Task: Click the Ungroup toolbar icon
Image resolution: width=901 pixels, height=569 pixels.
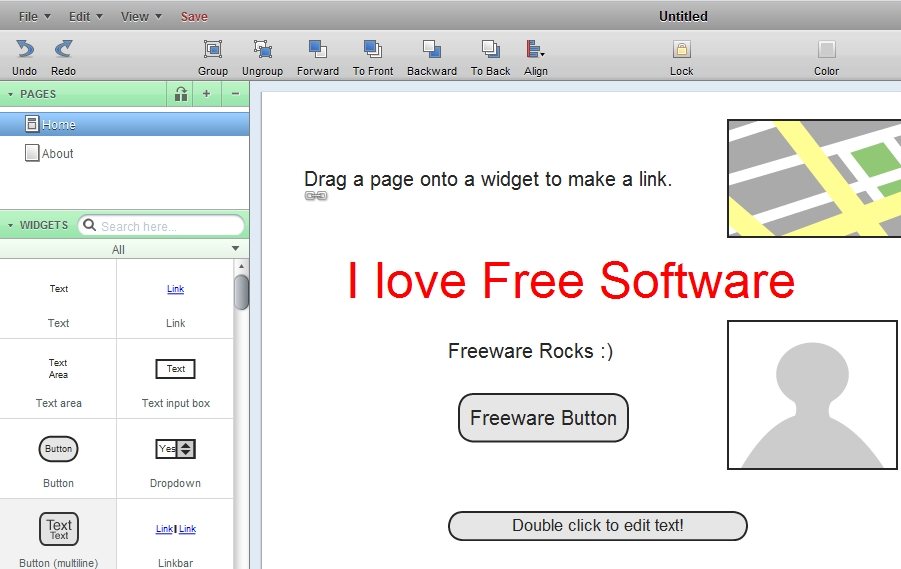Action: point(262,49)
